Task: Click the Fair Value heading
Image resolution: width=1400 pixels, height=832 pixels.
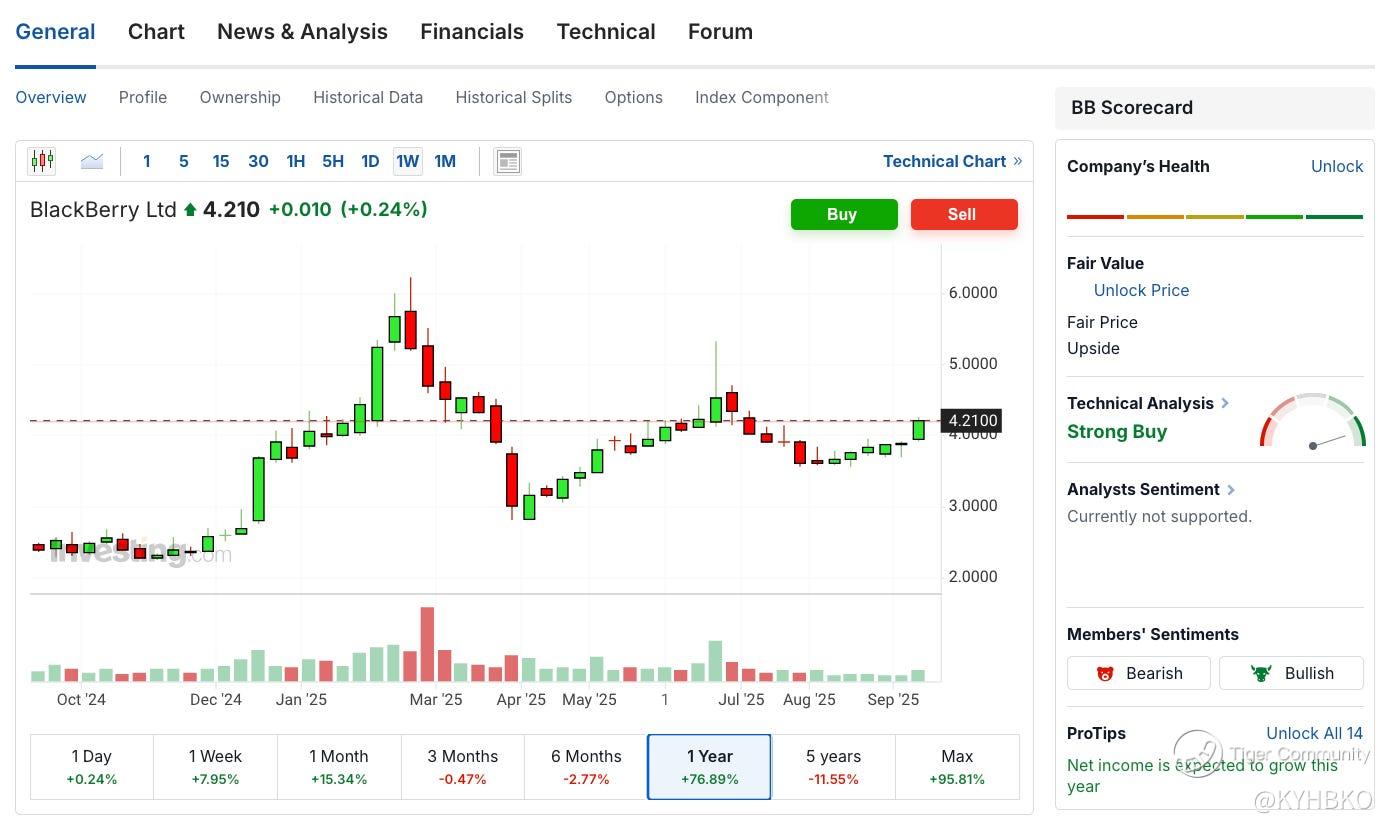Action: [1105, 263]
